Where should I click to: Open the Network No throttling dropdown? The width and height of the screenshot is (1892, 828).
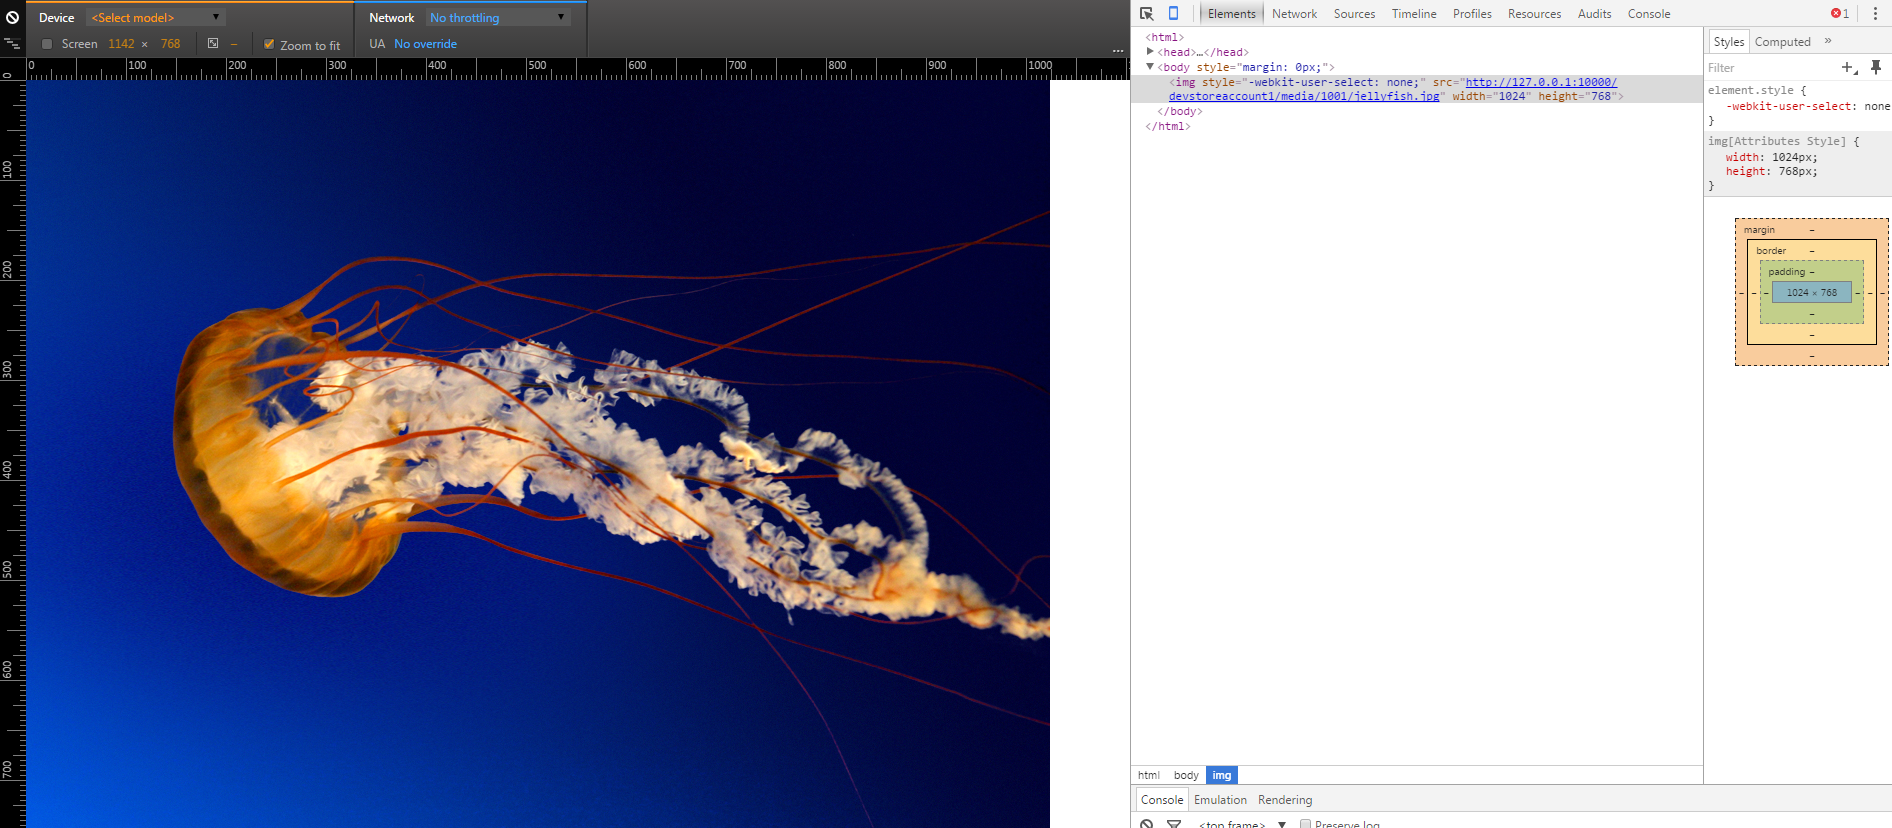[x=498, y=17]
